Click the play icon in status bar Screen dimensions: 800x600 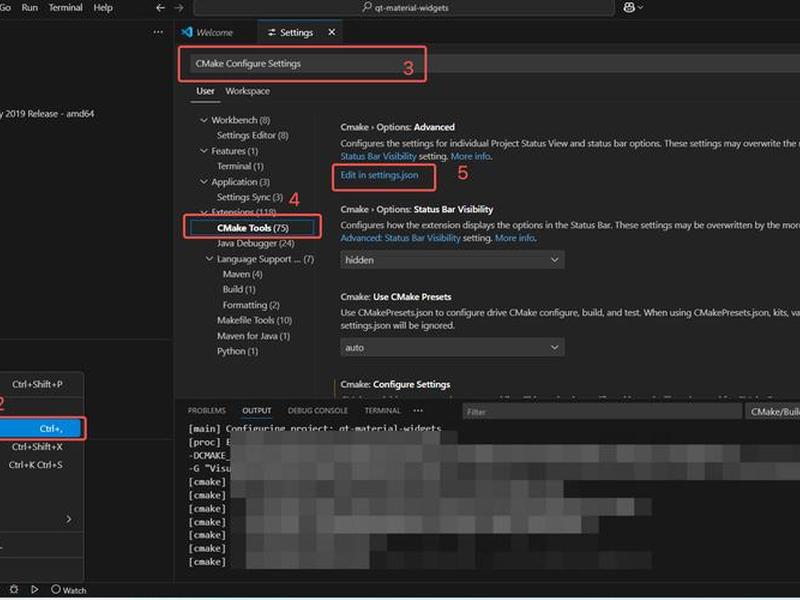[34, 589]
